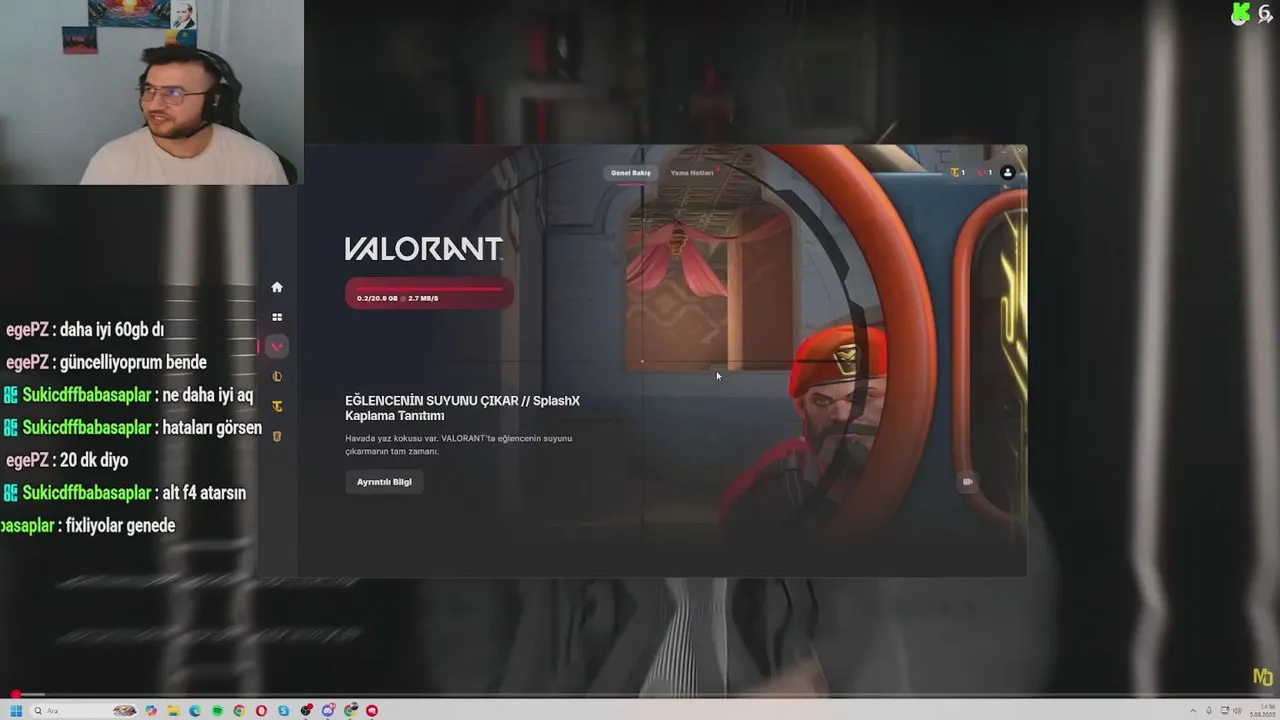Open Microsoft Edge from the taskbar

point(195,711)
